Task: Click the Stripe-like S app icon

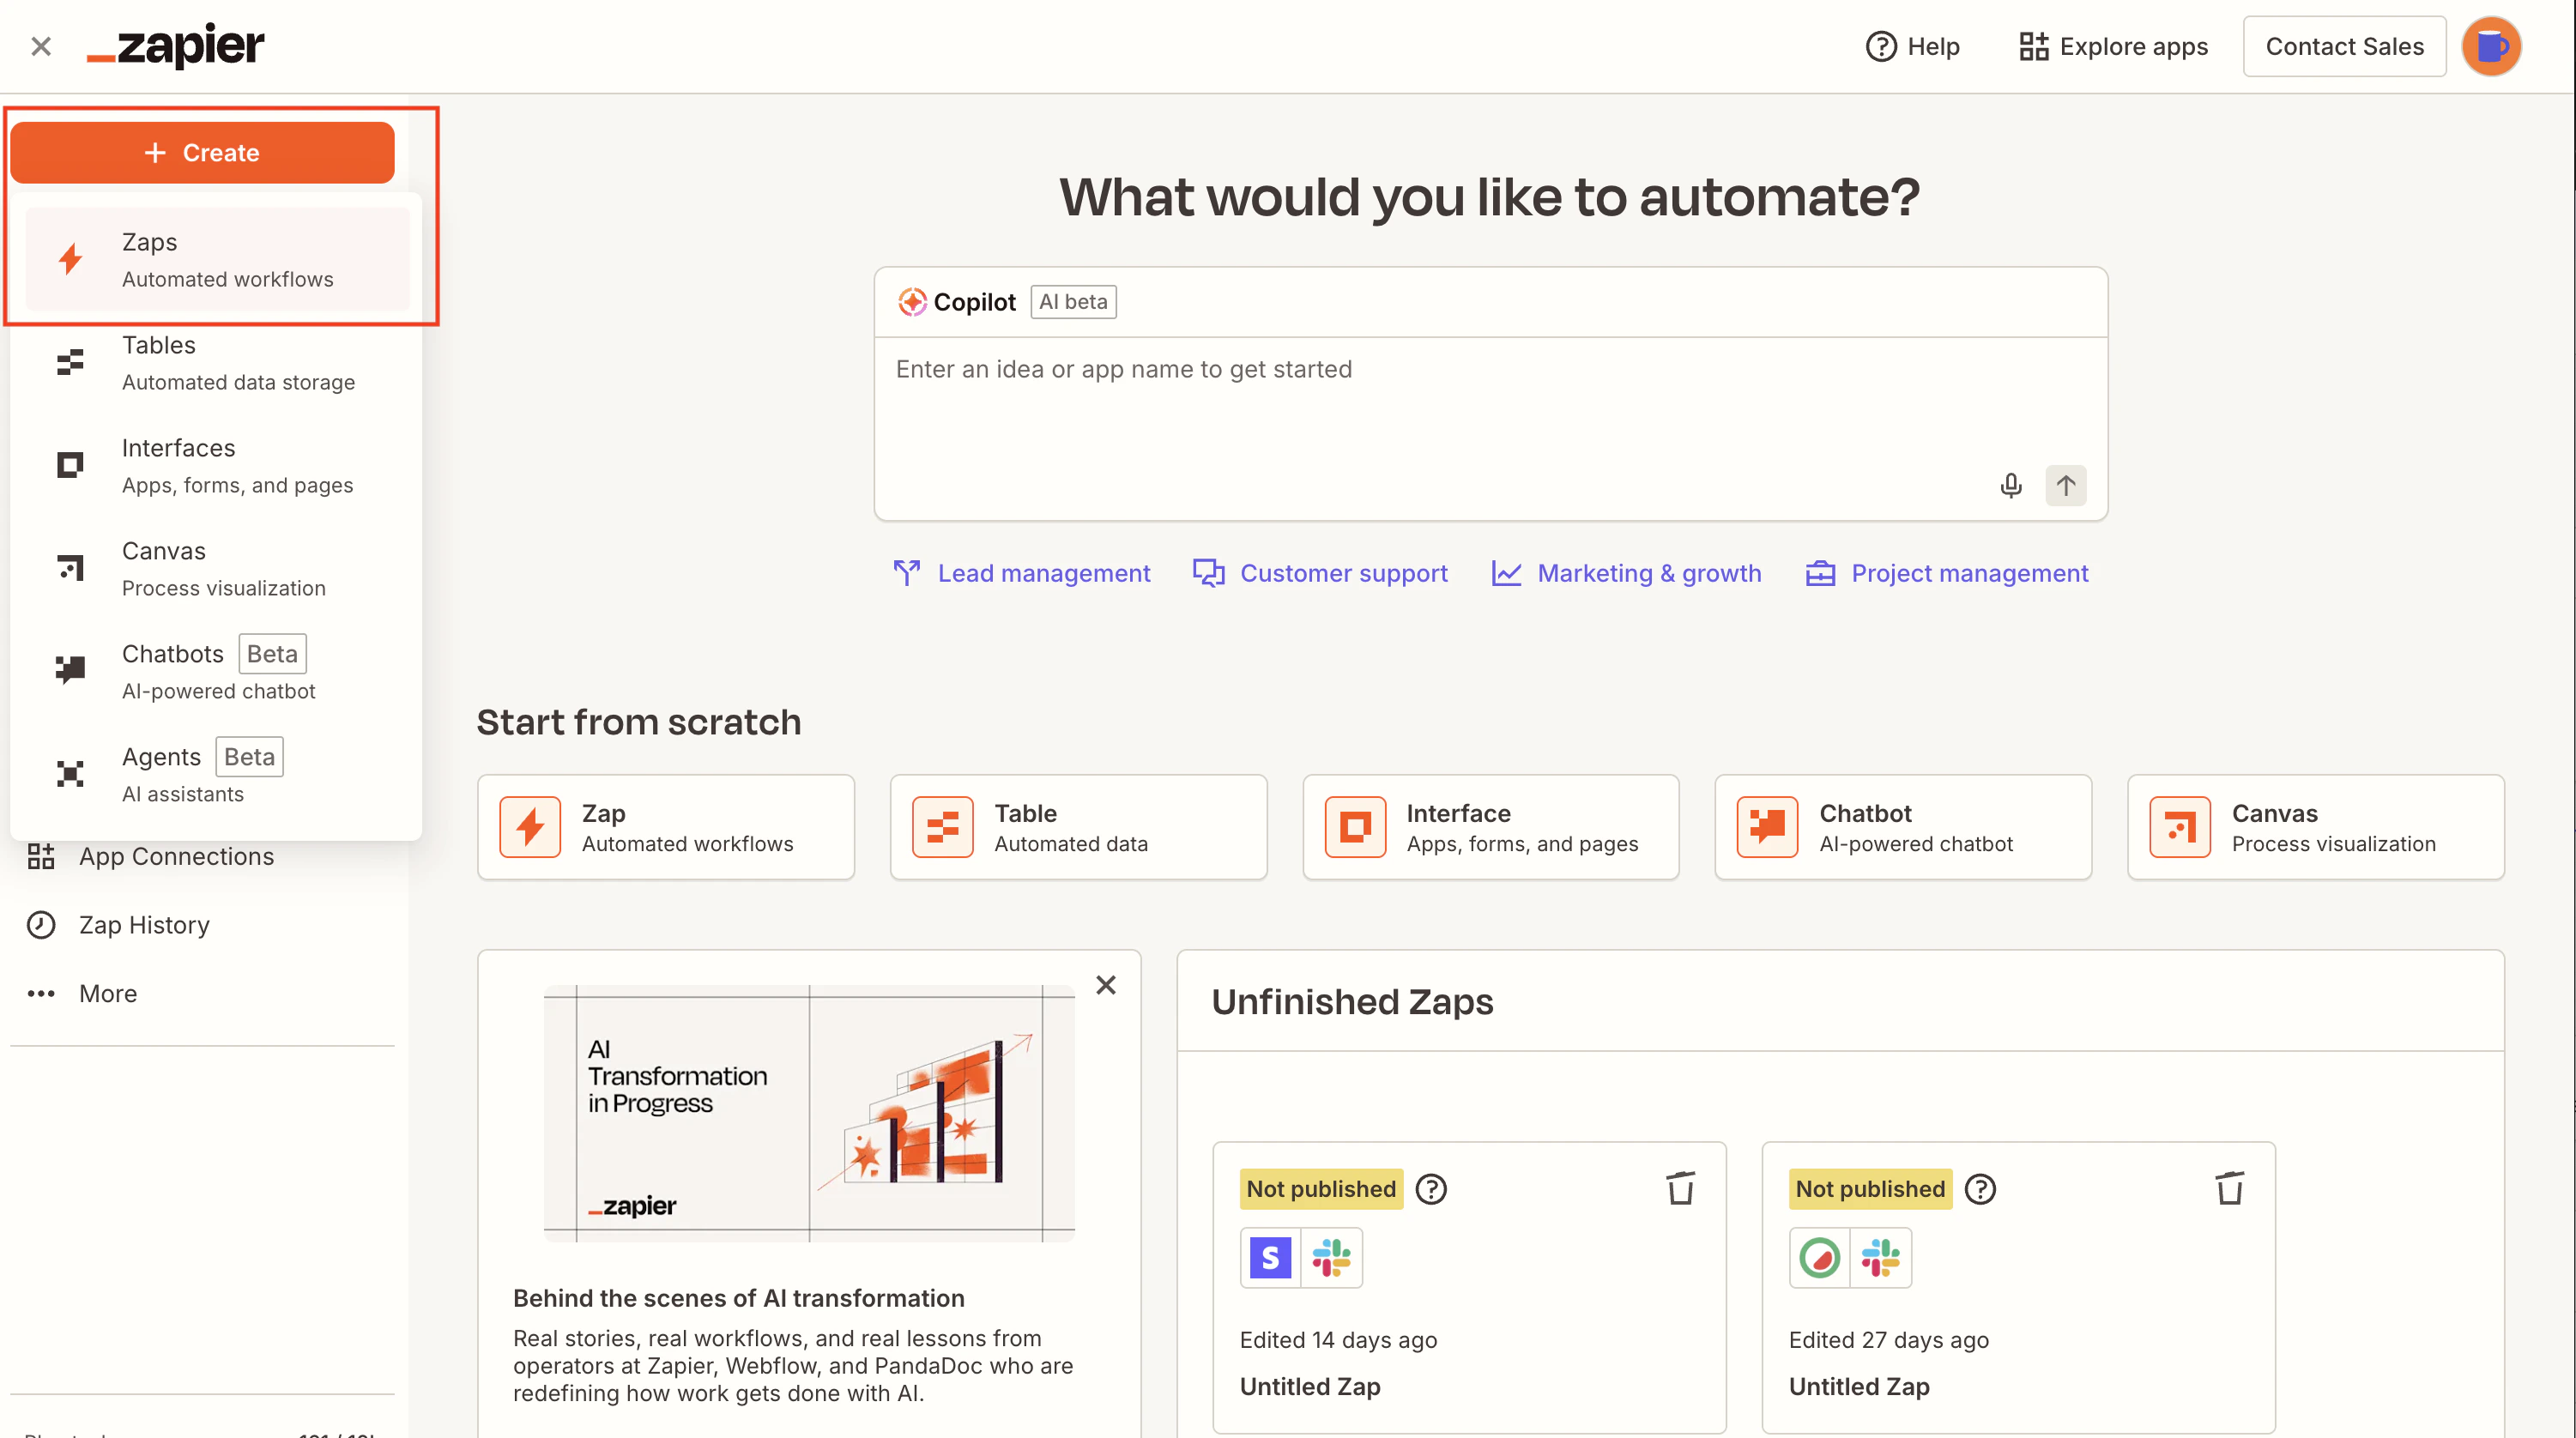Action: click(1270, 1258)
